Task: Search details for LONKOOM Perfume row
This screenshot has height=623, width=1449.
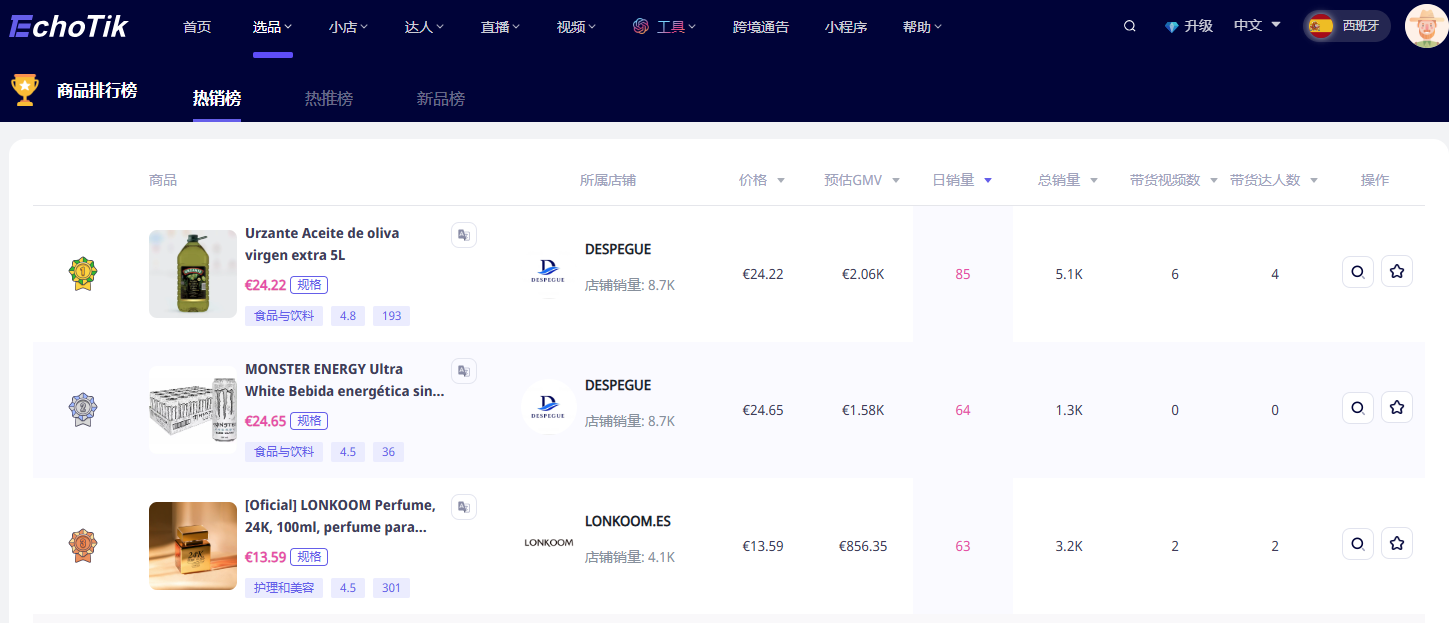Action: [x=1358, y=543]
